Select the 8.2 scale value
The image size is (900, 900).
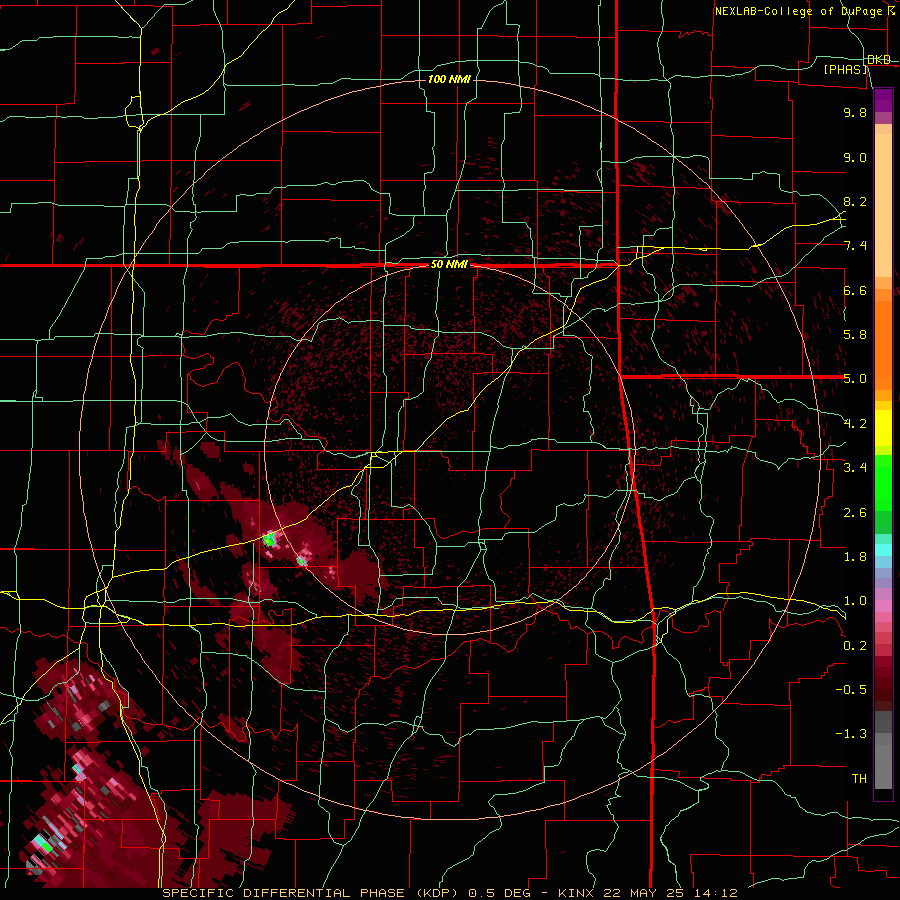tap(855, 201)
